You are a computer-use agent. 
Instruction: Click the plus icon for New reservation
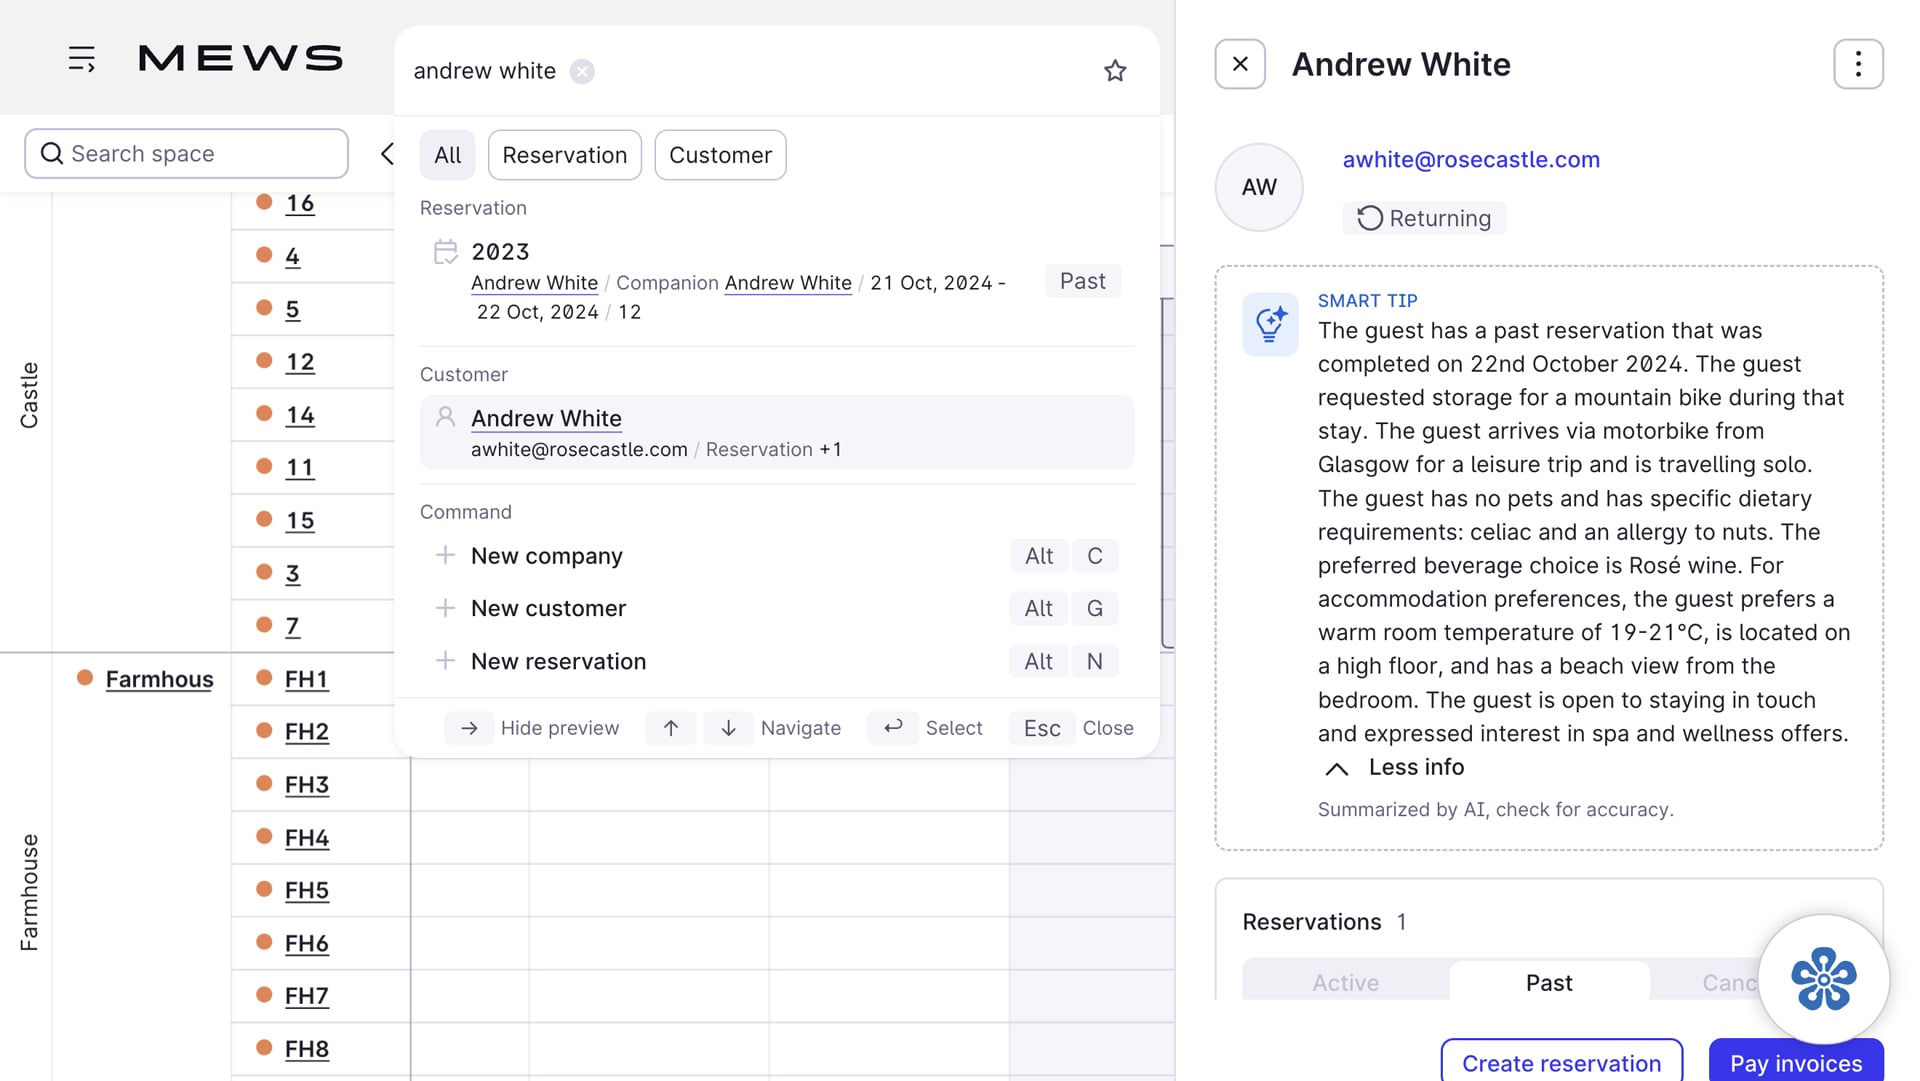click(x=446, y=661)
